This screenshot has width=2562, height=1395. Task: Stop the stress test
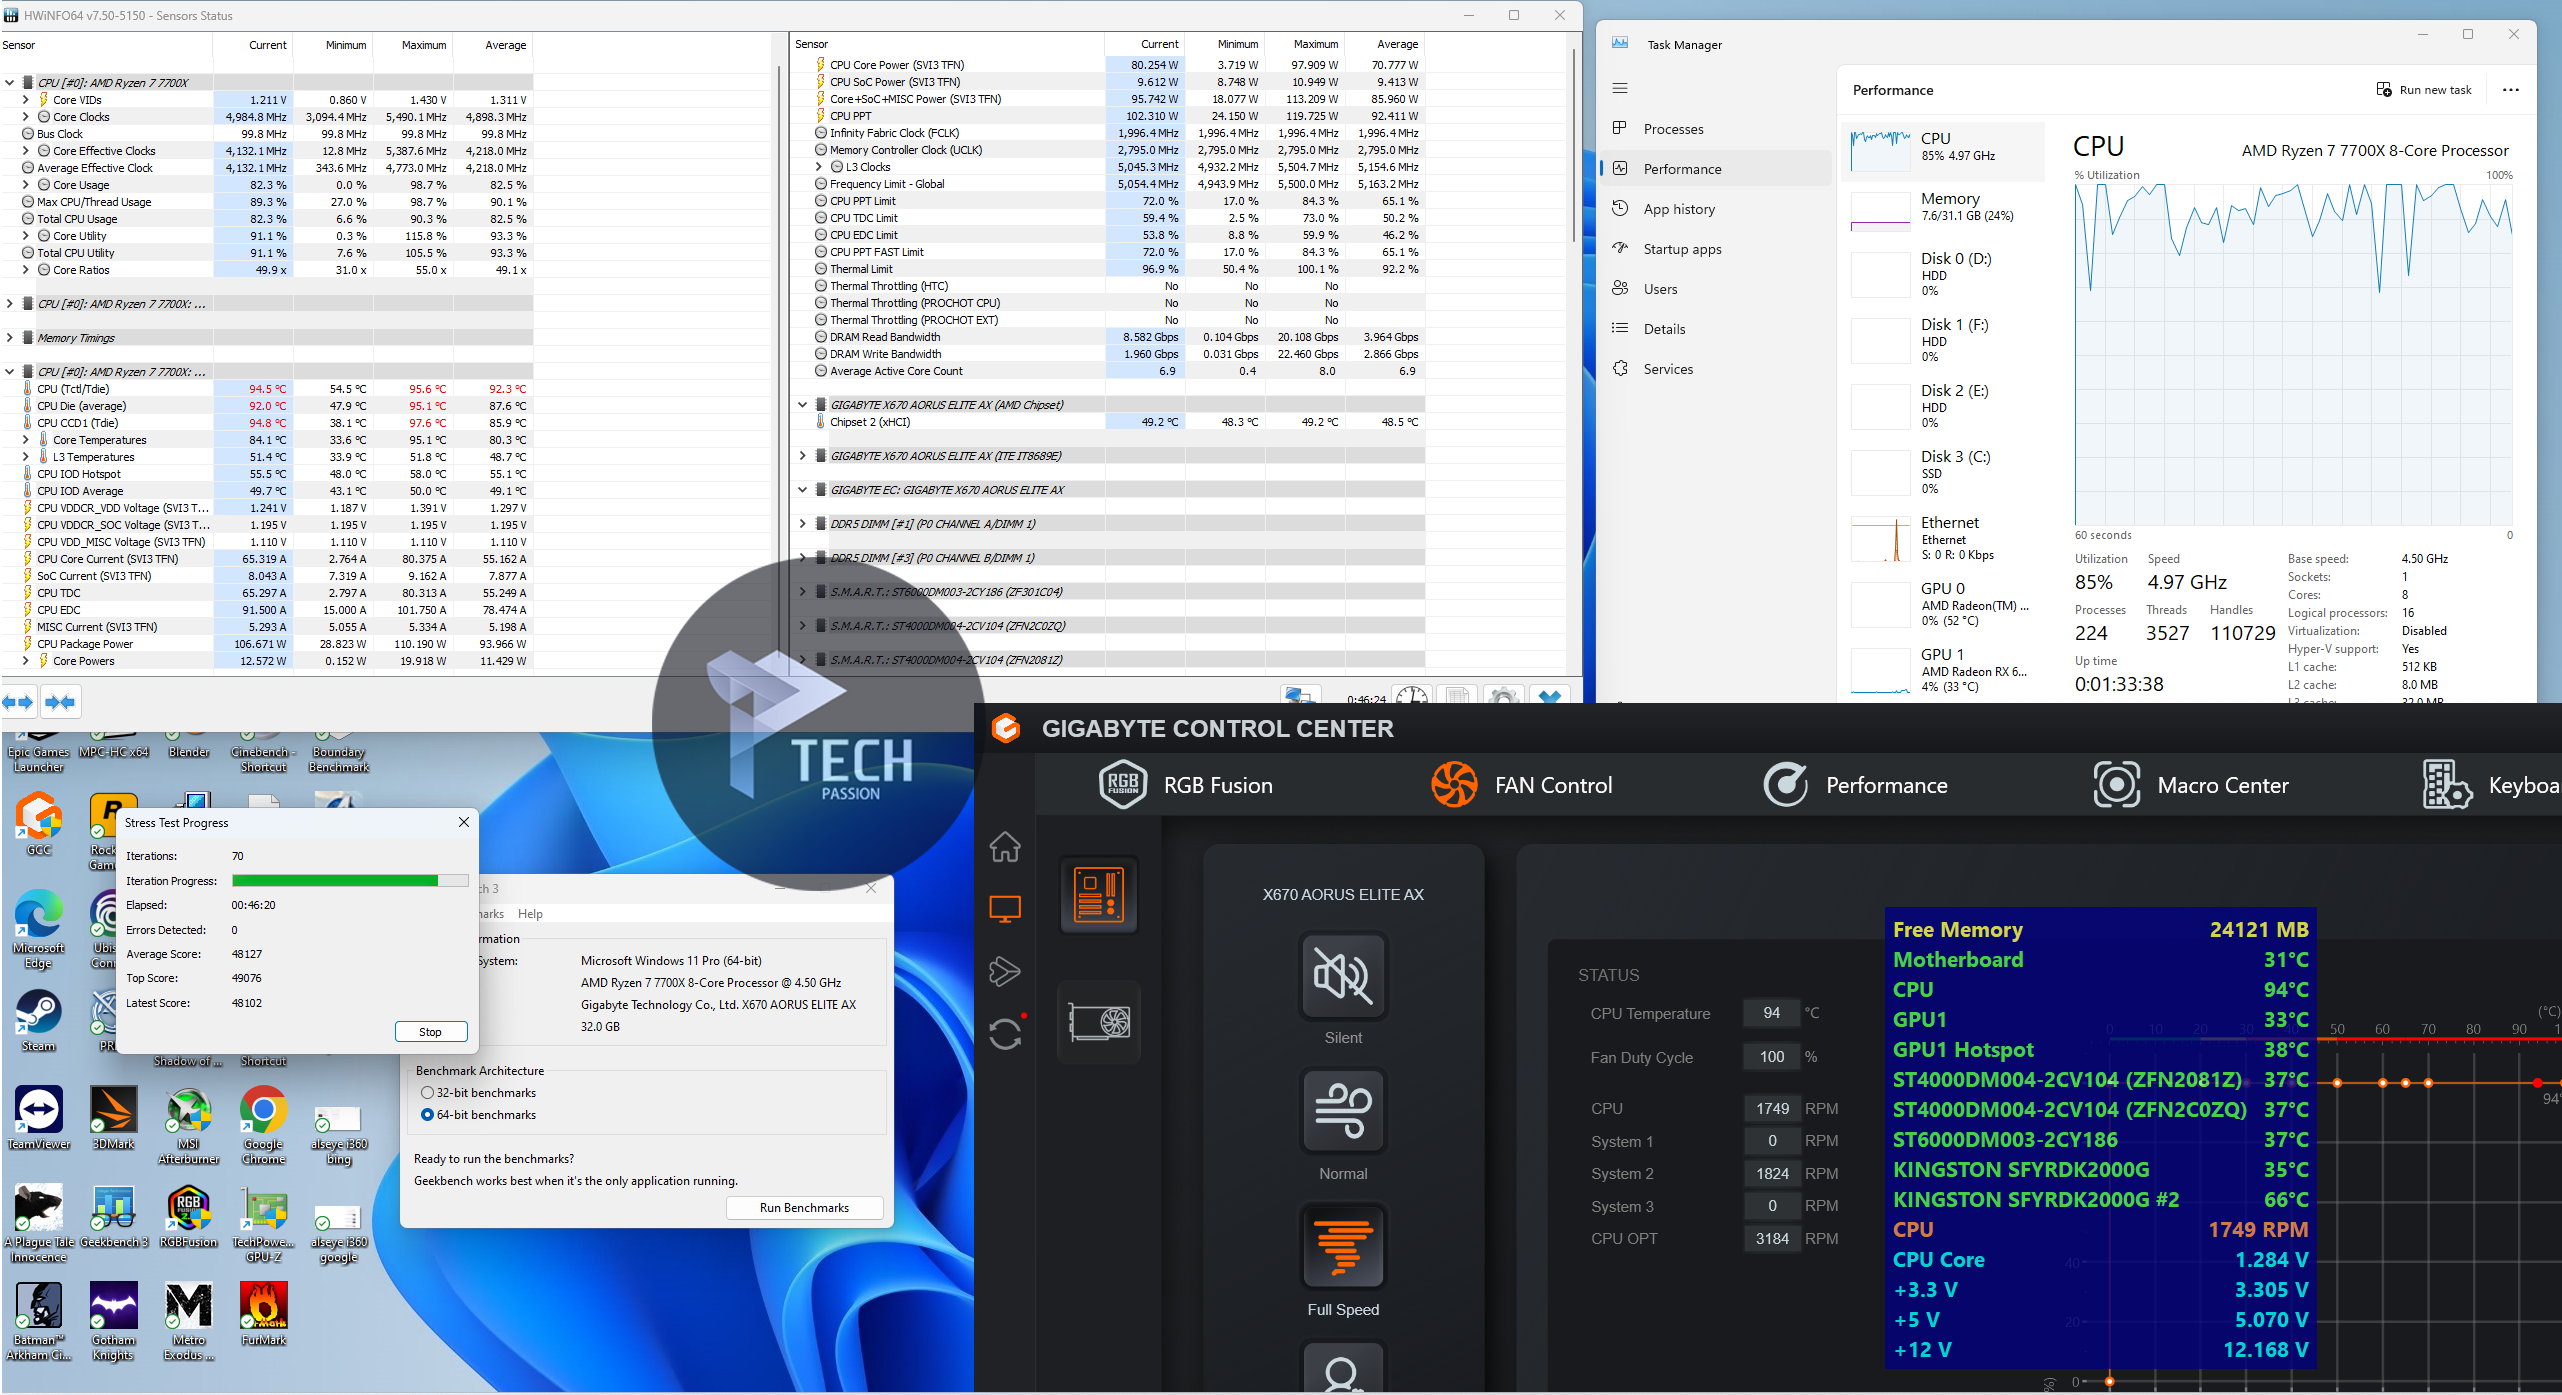tap(430, 1032)
